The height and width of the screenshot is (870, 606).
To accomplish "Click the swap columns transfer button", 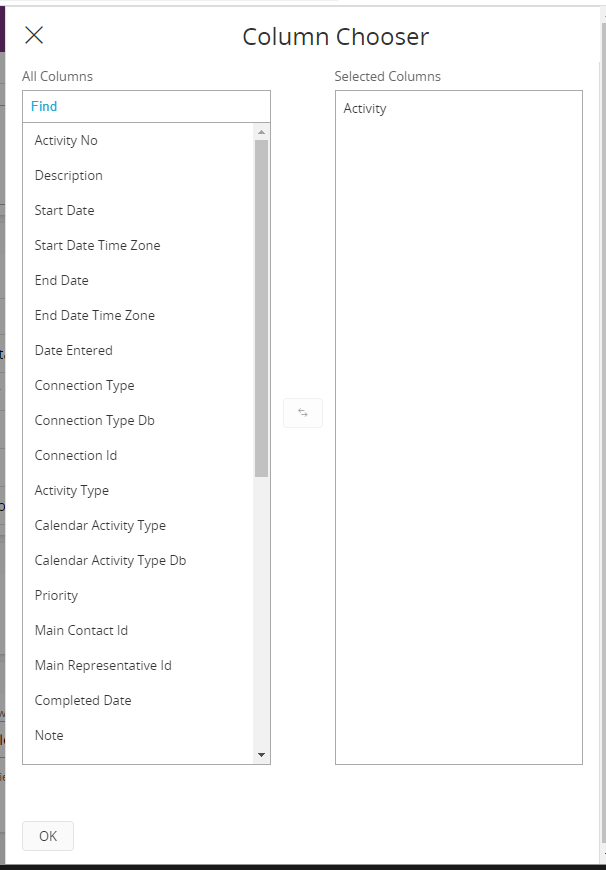I will (x=303, y=412).
